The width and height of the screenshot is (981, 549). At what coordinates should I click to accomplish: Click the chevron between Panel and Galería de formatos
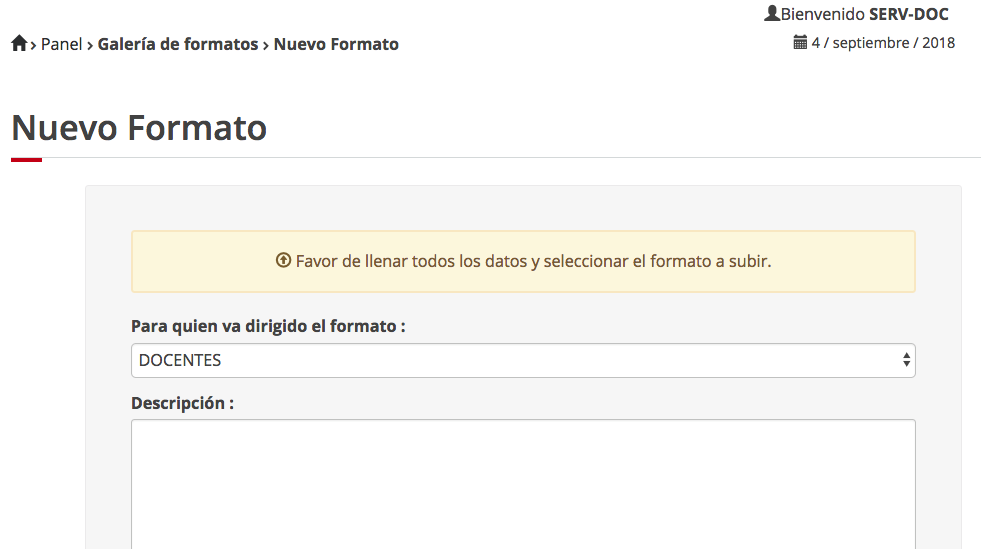pos(90,45)
